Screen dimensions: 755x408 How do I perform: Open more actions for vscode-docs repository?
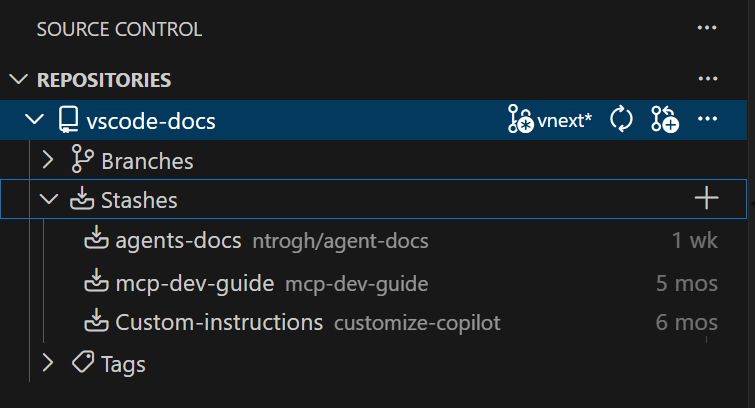point(708,121)
